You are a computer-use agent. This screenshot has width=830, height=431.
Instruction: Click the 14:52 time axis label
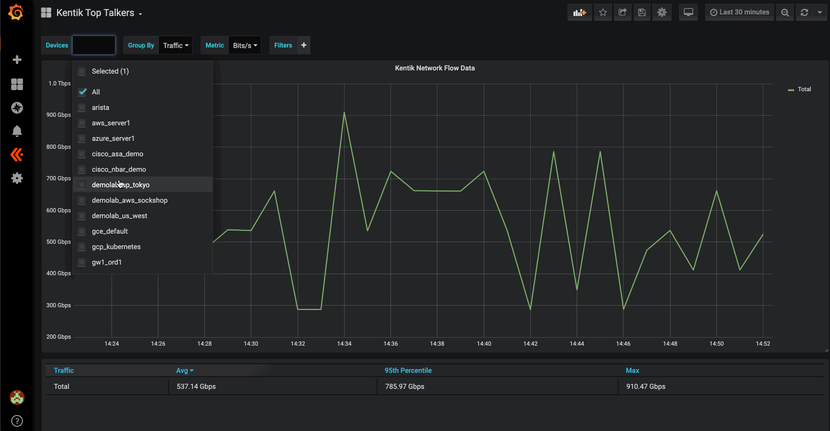click(763, 344)
